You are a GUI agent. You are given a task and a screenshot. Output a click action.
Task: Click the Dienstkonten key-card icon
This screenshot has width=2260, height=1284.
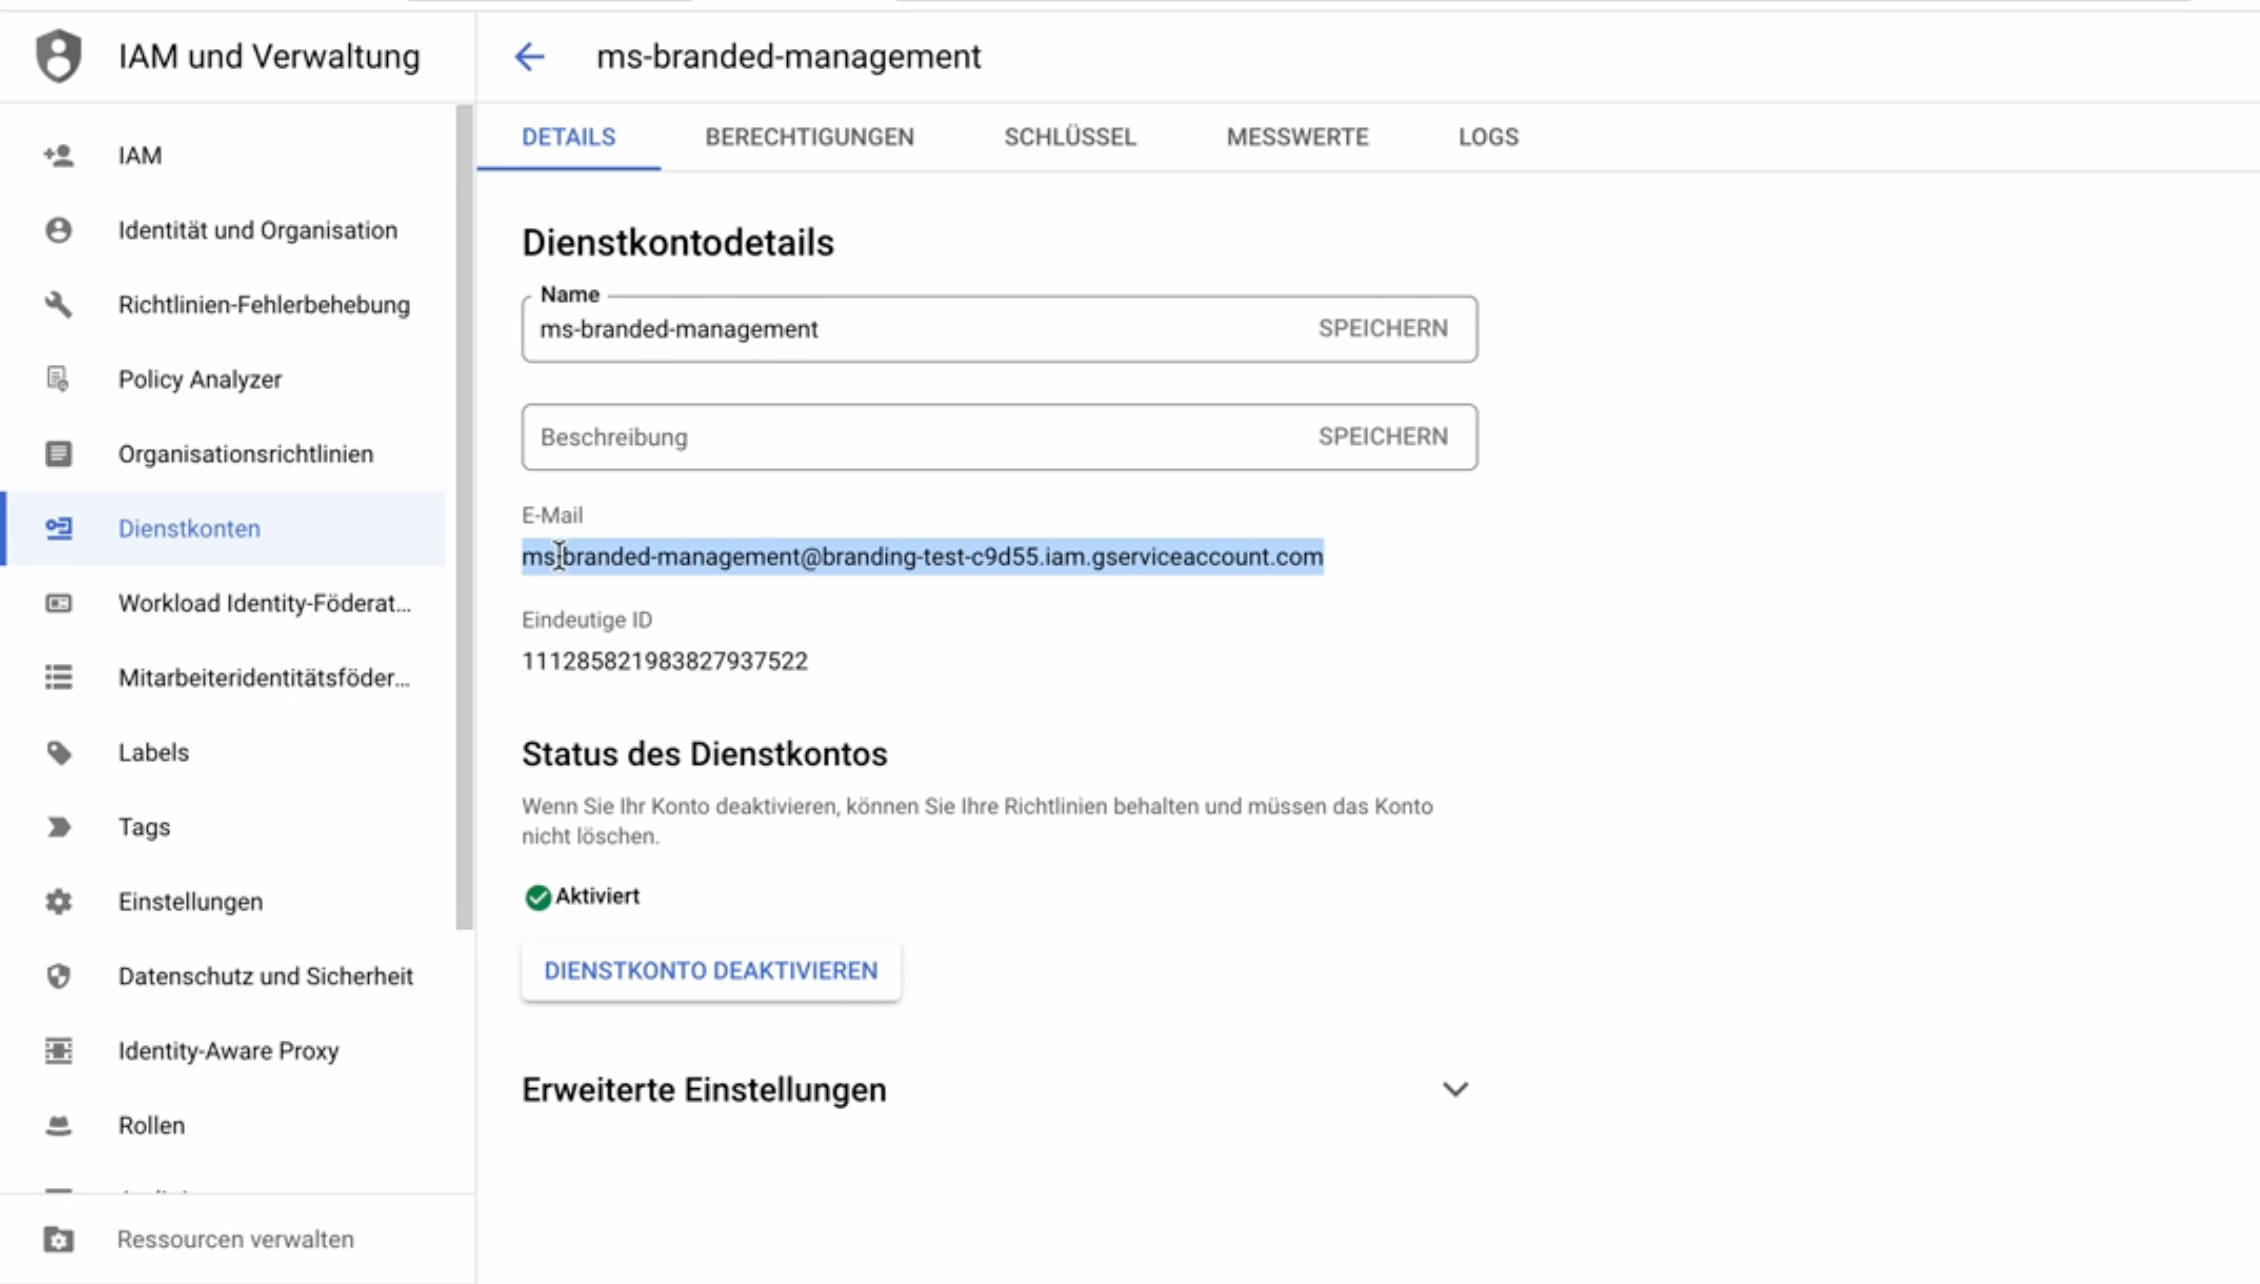point(58,528)
